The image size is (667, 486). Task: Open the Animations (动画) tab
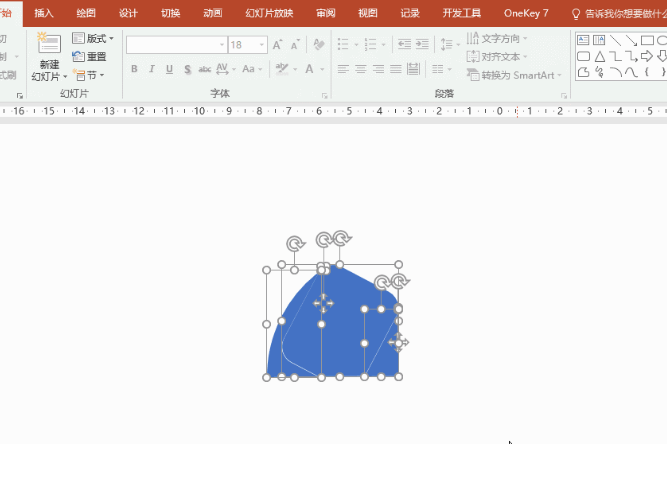tap(213, 13)
